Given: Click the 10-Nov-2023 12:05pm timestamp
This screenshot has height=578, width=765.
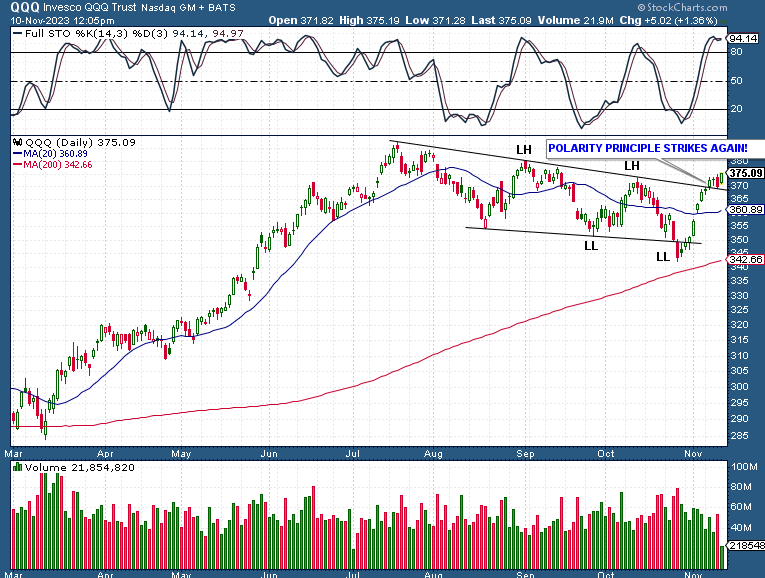Looking at the screenshot, I should [62, 20].
